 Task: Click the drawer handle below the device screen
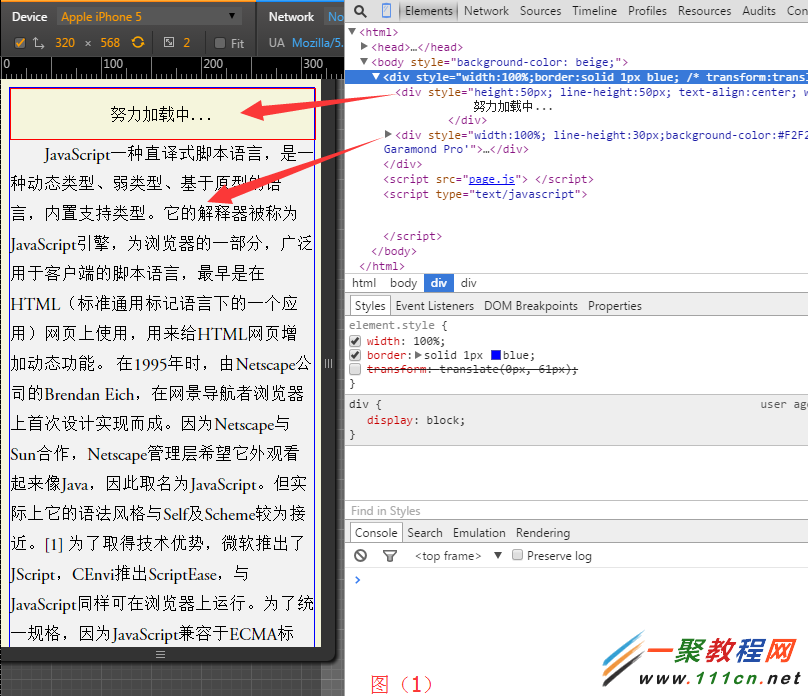click(x=161, y=654)
